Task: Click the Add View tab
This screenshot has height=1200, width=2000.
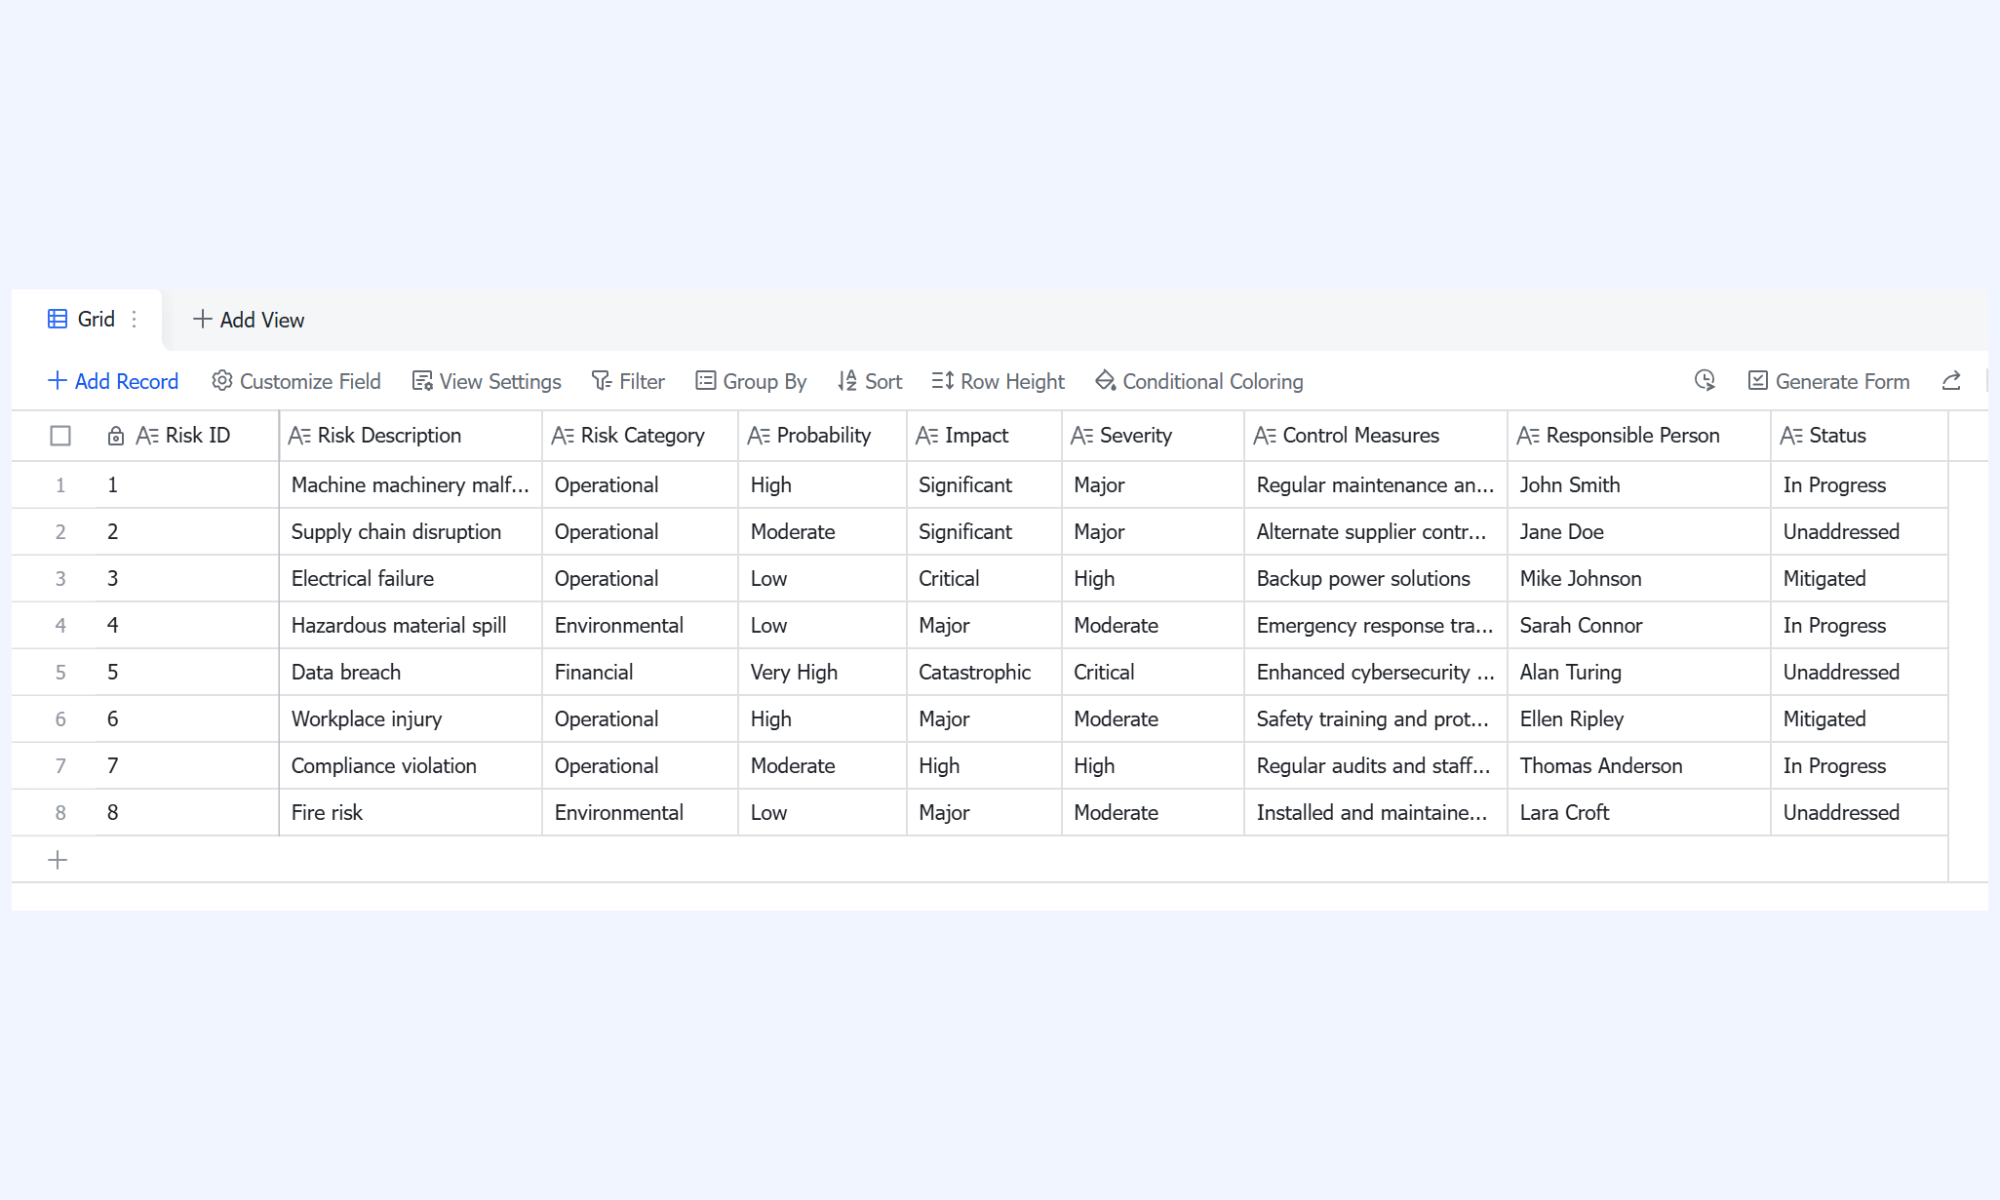Action: click(248, 320)
